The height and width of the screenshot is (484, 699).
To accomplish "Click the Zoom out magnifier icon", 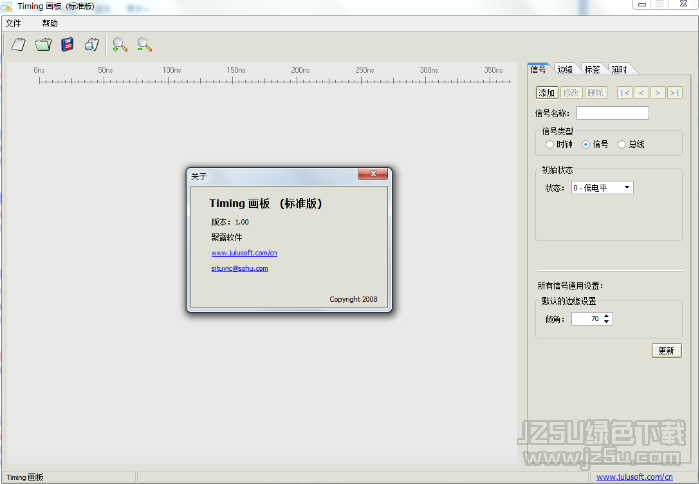I will point(144,45).
